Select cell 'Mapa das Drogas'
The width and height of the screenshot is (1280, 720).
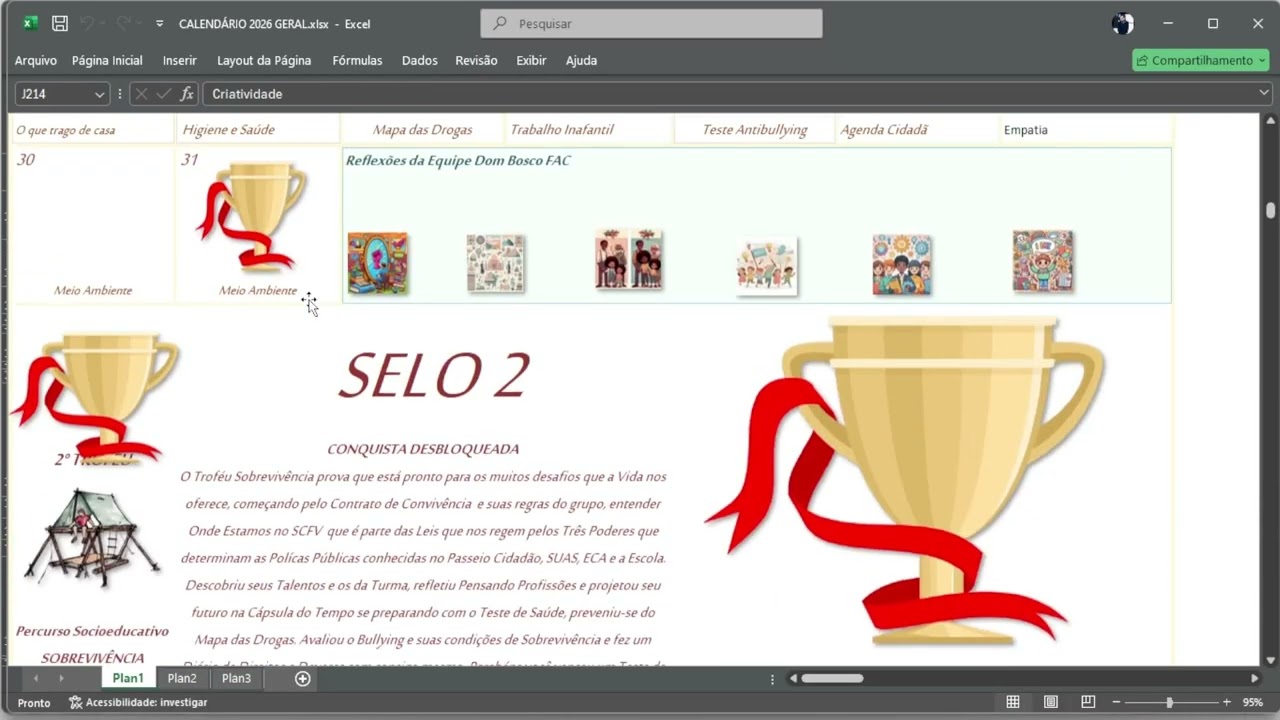[422, 130]
